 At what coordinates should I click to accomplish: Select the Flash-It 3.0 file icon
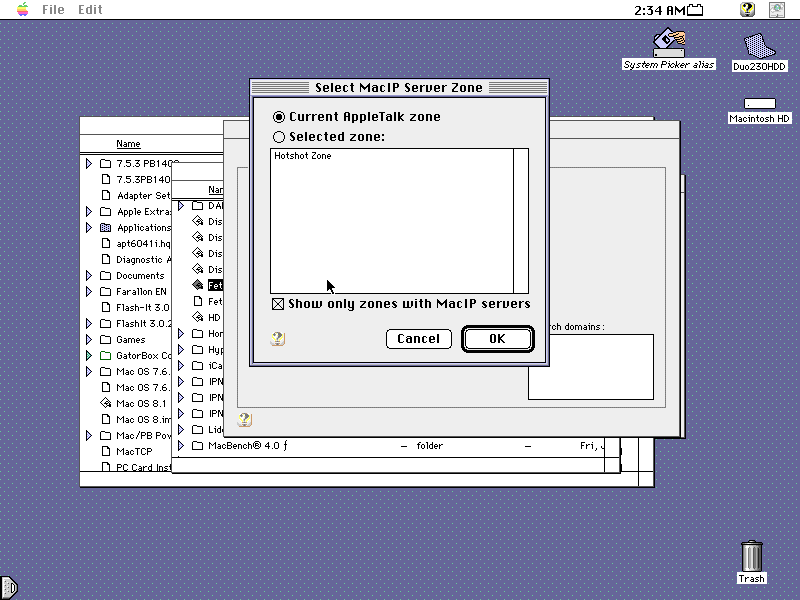106,307
